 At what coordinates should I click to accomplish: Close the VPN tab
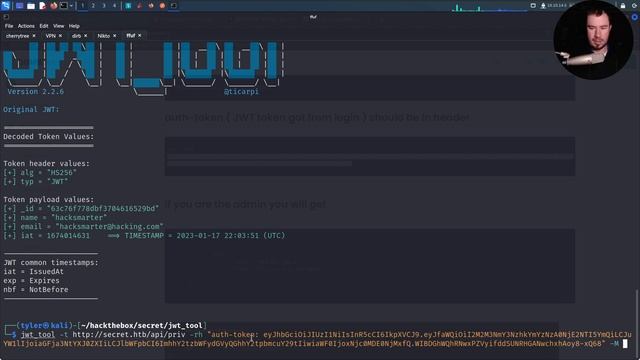click(60, 36)
